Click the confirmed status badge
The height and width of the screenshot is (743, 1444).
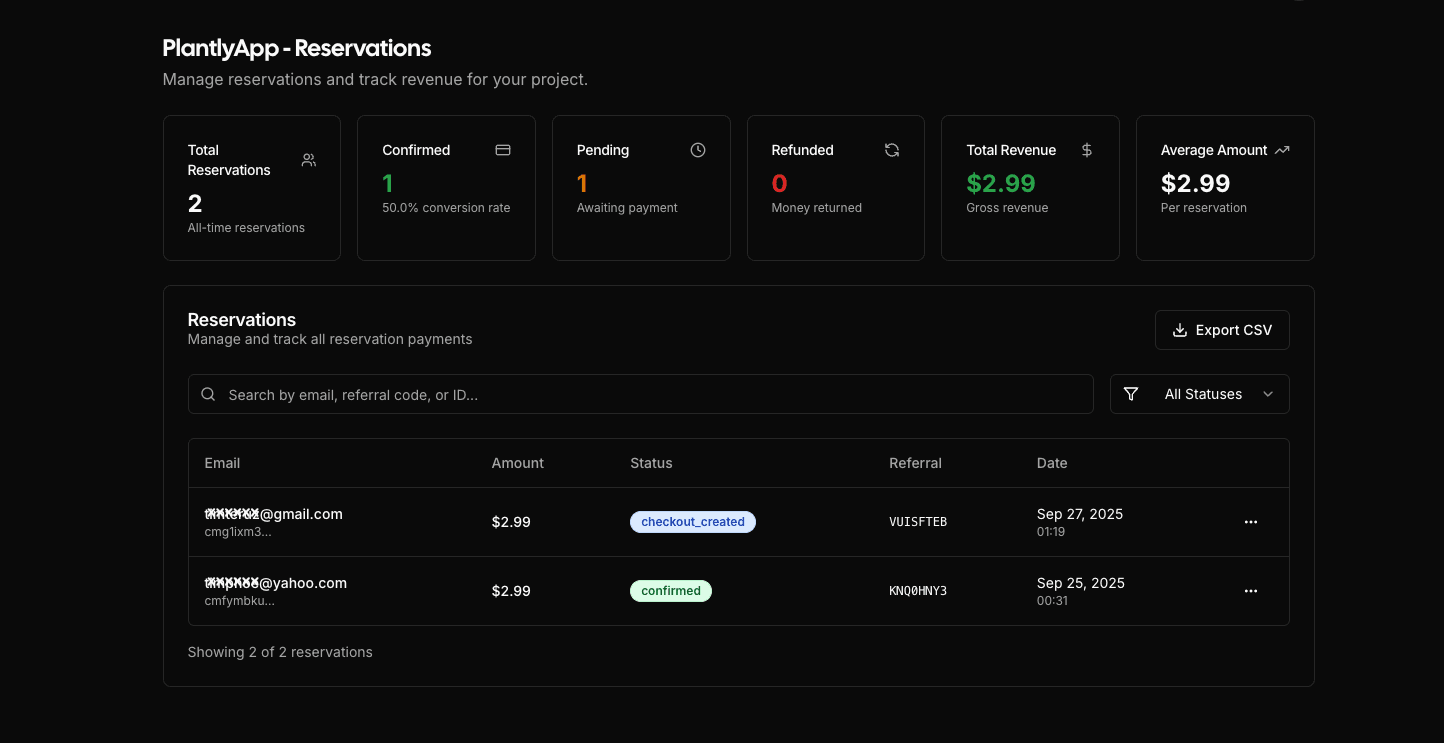pos(670,591)
